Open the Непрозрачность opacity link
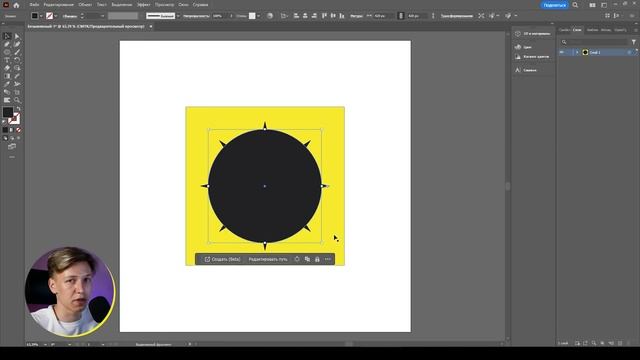Screen dimensions: 640x360 pyautogui.click(x=196, y=16)
